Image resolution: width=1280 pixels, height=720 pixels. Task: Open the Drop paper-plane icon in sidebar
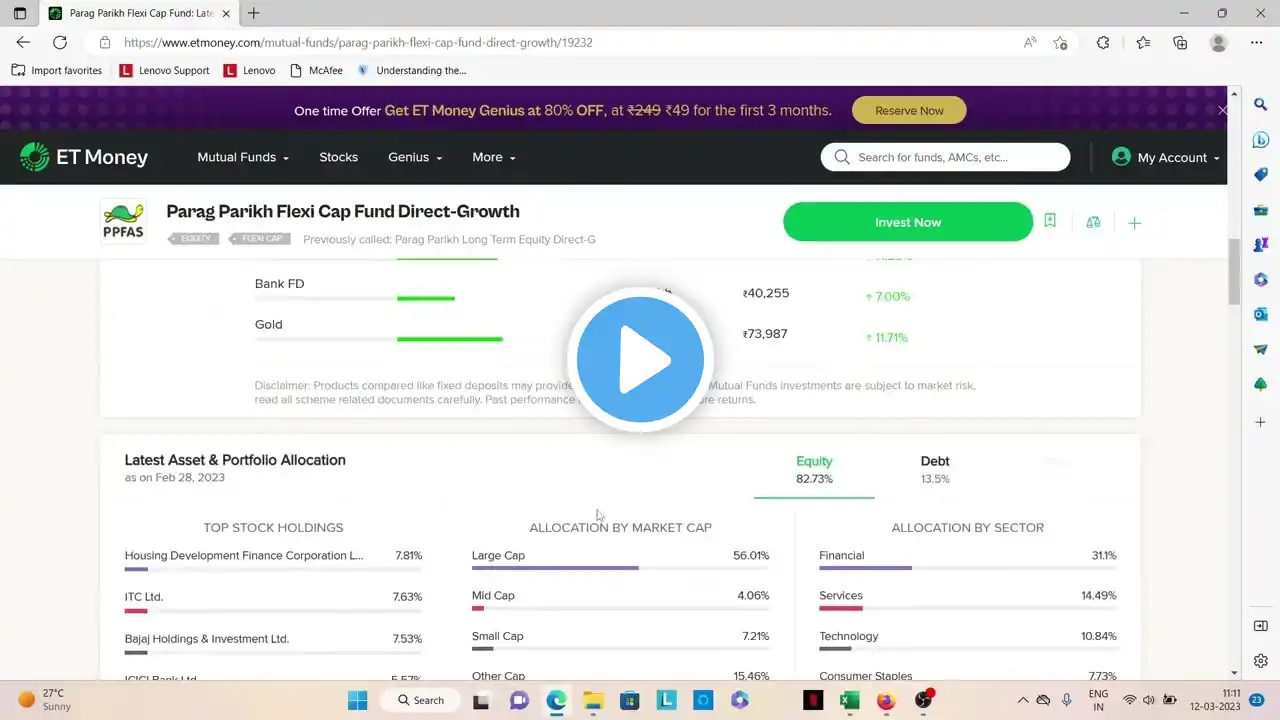pyautogui.click(x=1261, y=349)
